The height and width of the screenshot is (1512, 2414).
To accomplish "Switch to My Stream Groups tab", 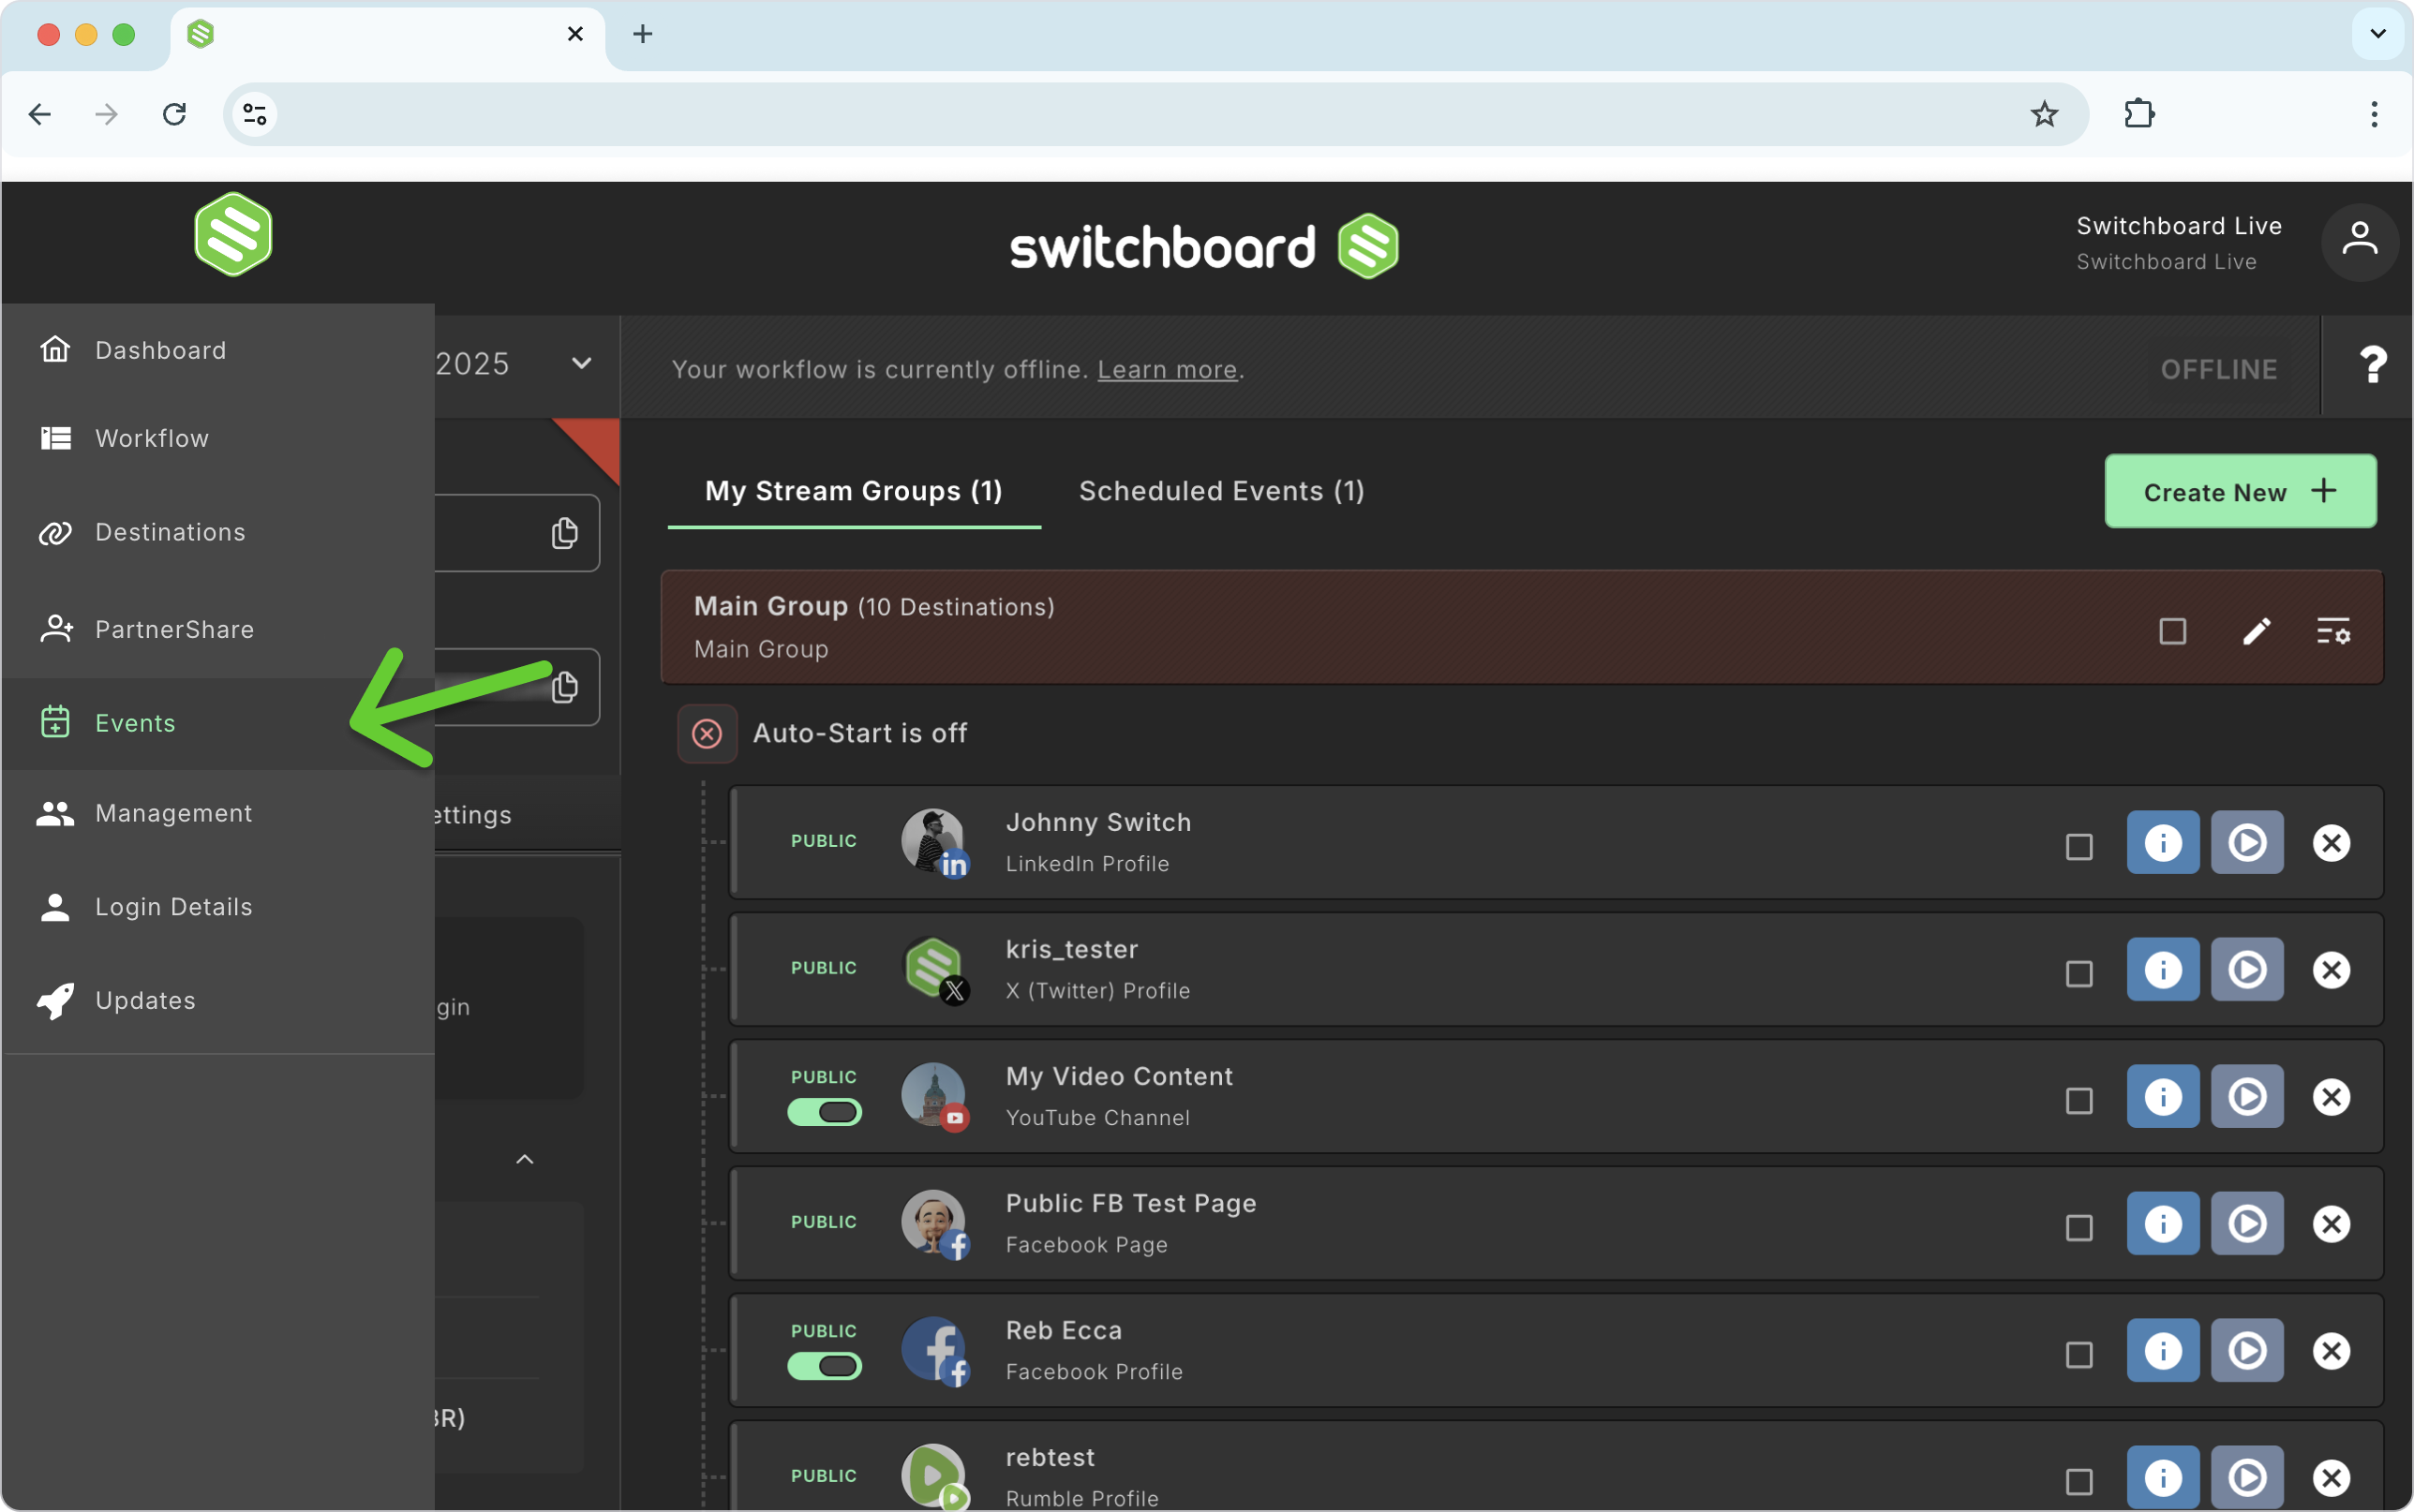I will pyautogui.click(x=854, y=491).
